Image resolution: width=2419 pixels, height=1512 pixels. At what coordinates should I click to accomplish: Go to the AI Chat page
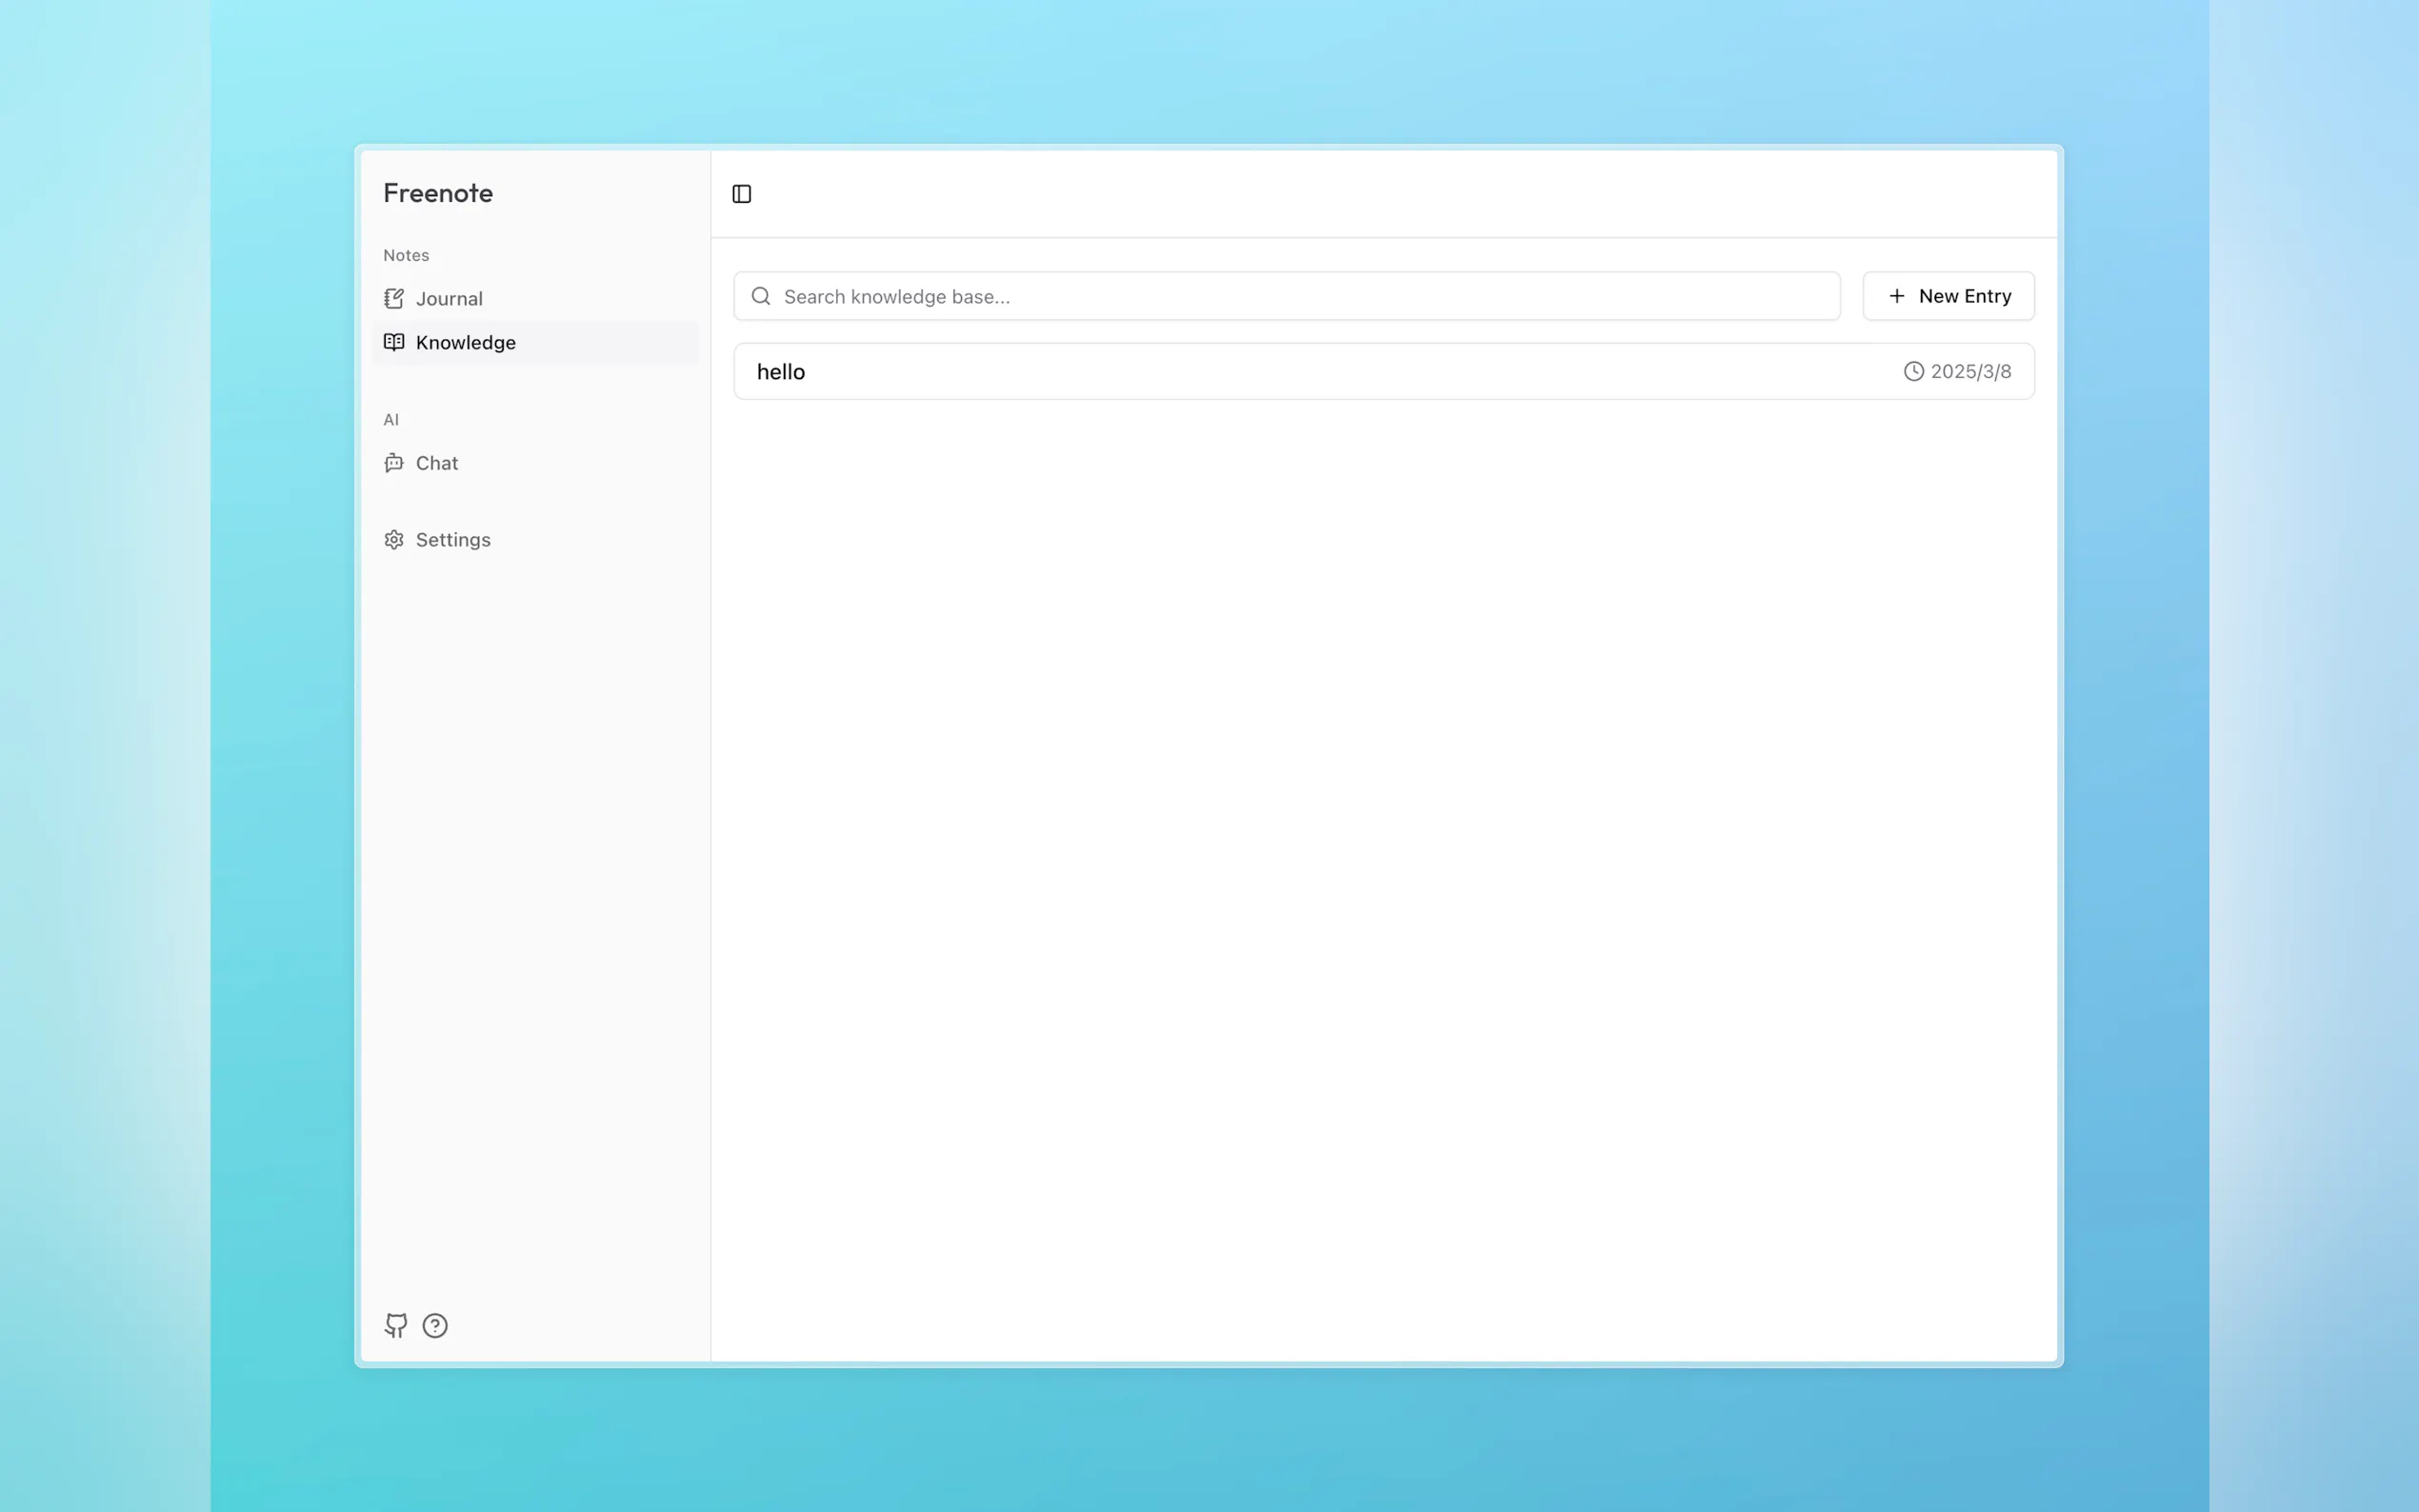436,463
